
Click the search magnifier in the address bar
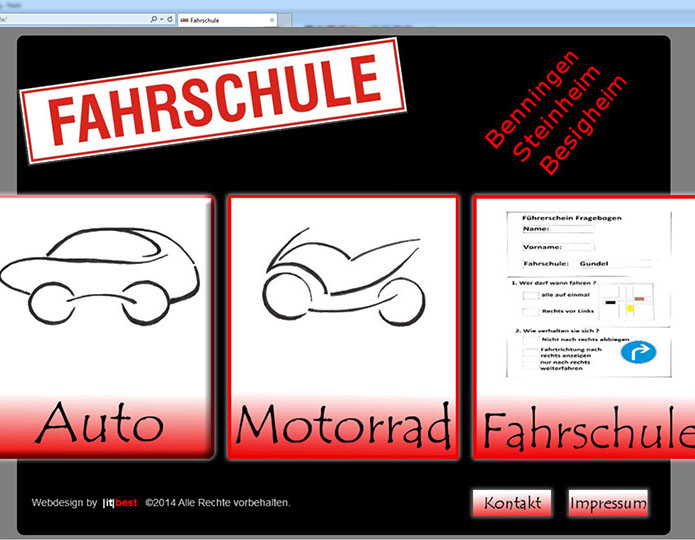[x=153, y=19]
